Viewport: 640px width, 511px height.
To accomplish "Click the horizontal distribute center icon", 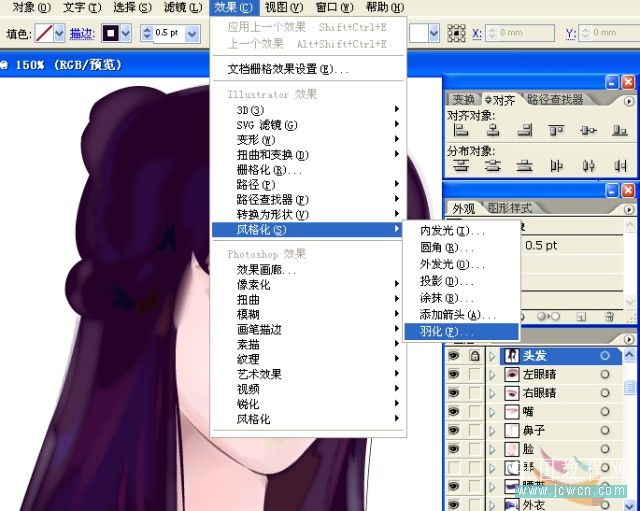I will coord(588,166).
